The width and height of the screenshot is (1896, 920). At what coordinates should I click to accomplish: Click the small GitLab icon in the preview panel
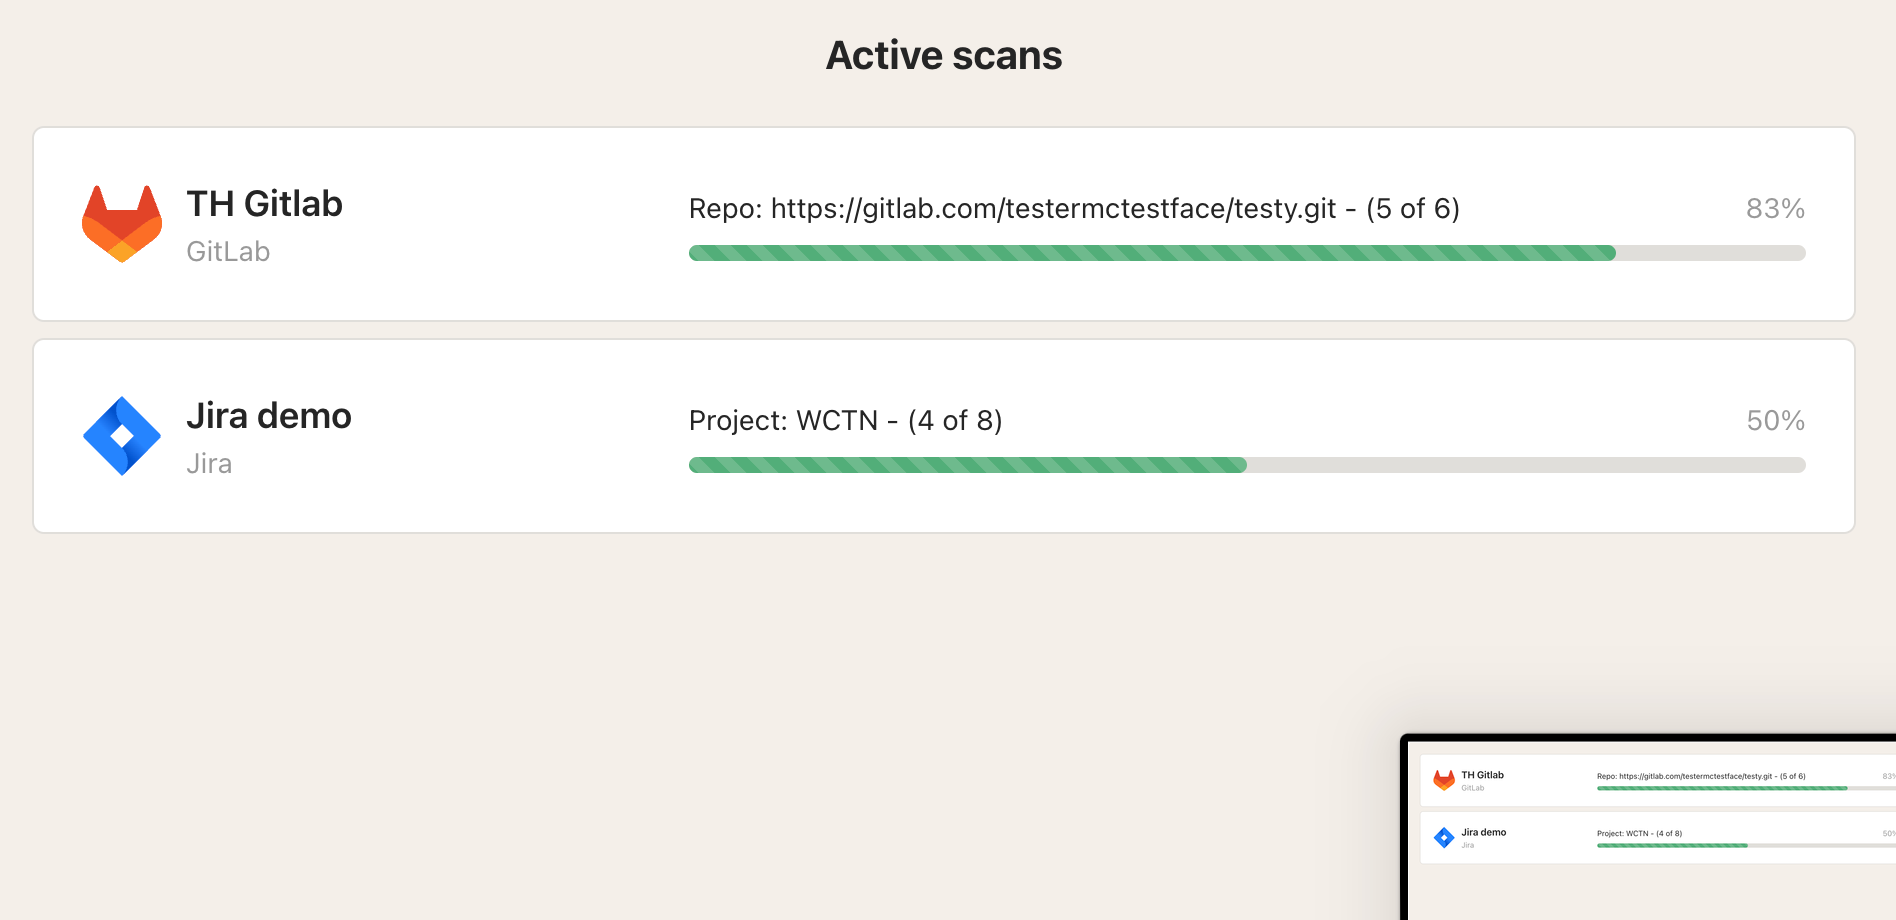1444,780
